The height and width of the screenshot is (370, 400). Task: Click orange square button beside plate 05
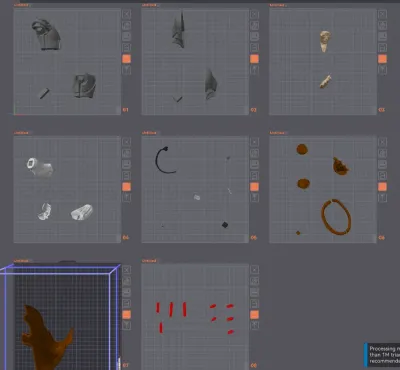pyautogui.click(x=254, y=187)
